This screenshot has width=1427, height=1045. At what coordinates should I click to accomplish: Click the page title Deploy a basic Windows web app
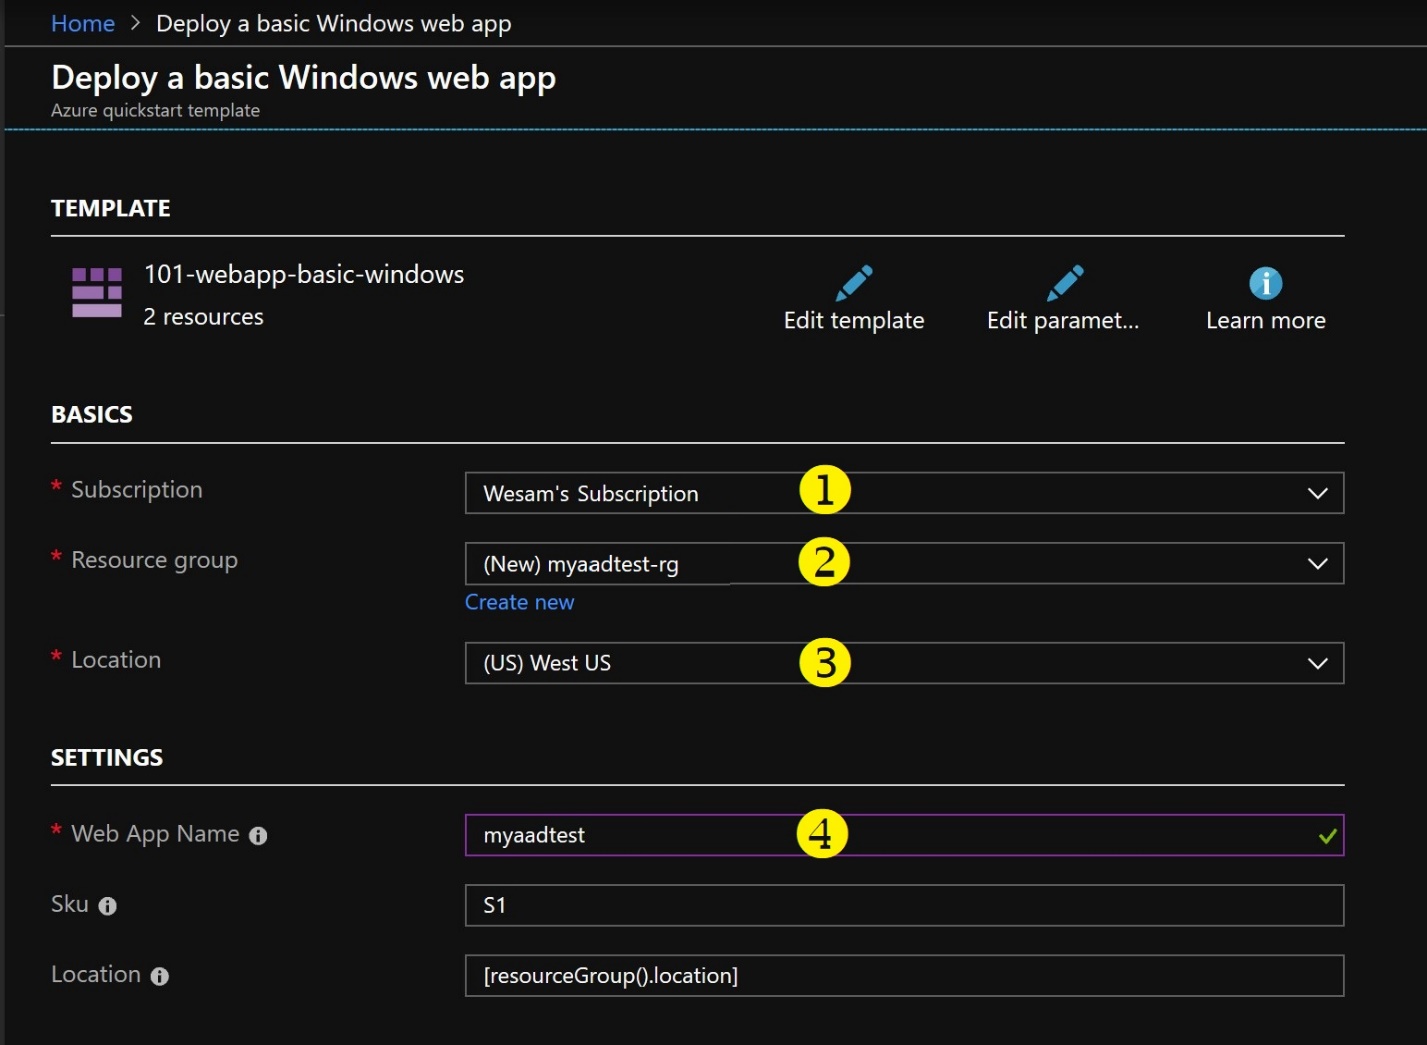(x=303, y=77)
